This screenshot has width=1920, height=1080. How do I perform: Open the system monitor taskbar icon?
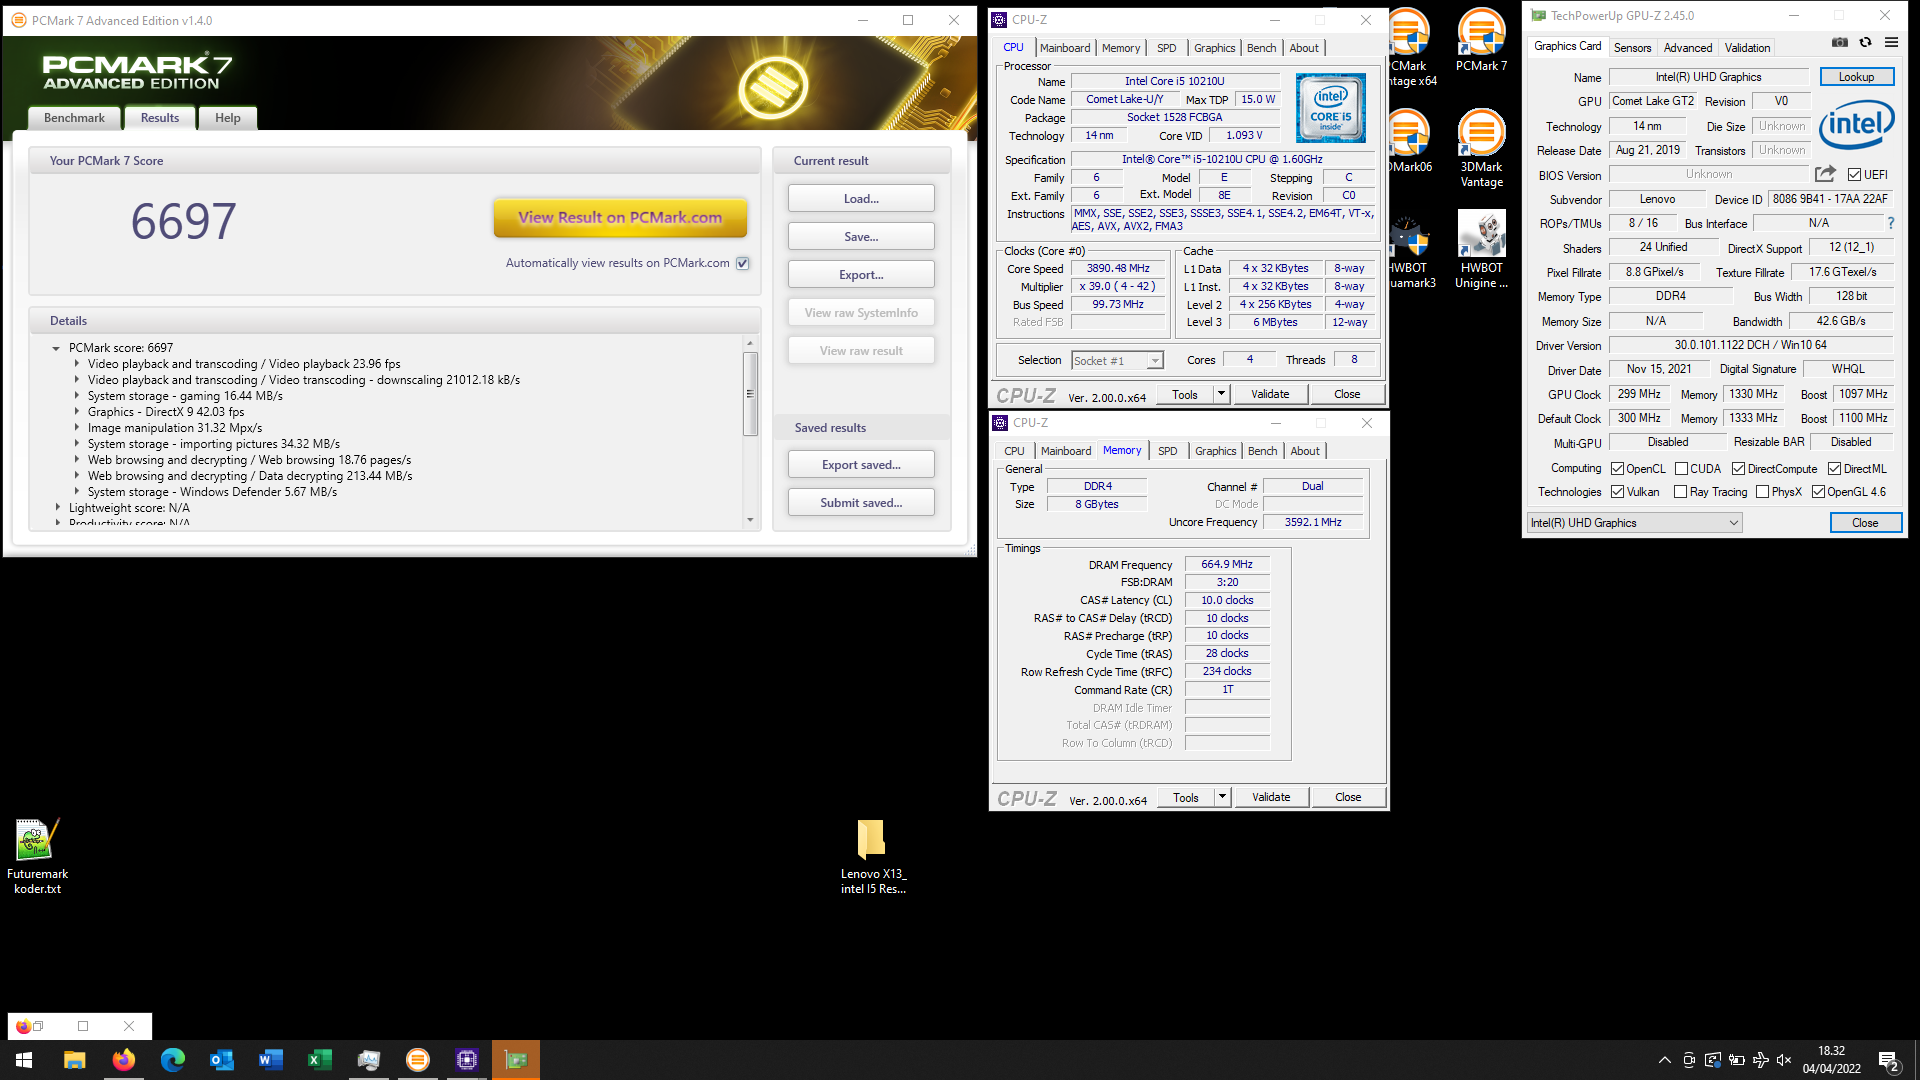[368, 1060]
